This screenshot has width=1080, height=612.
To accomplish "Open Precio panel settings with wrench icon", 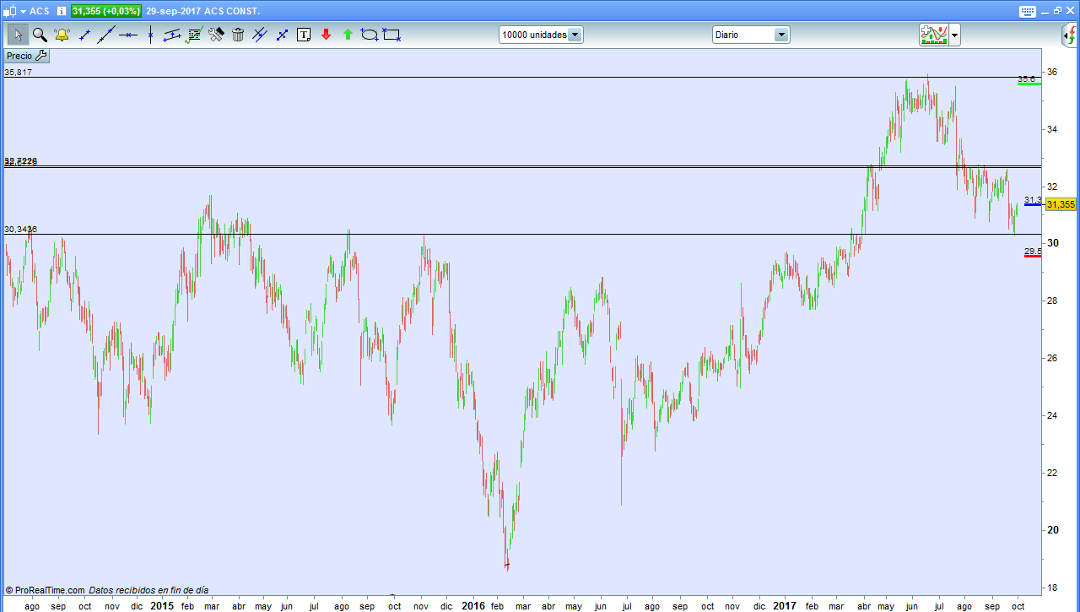I will [x=42, y=56].
